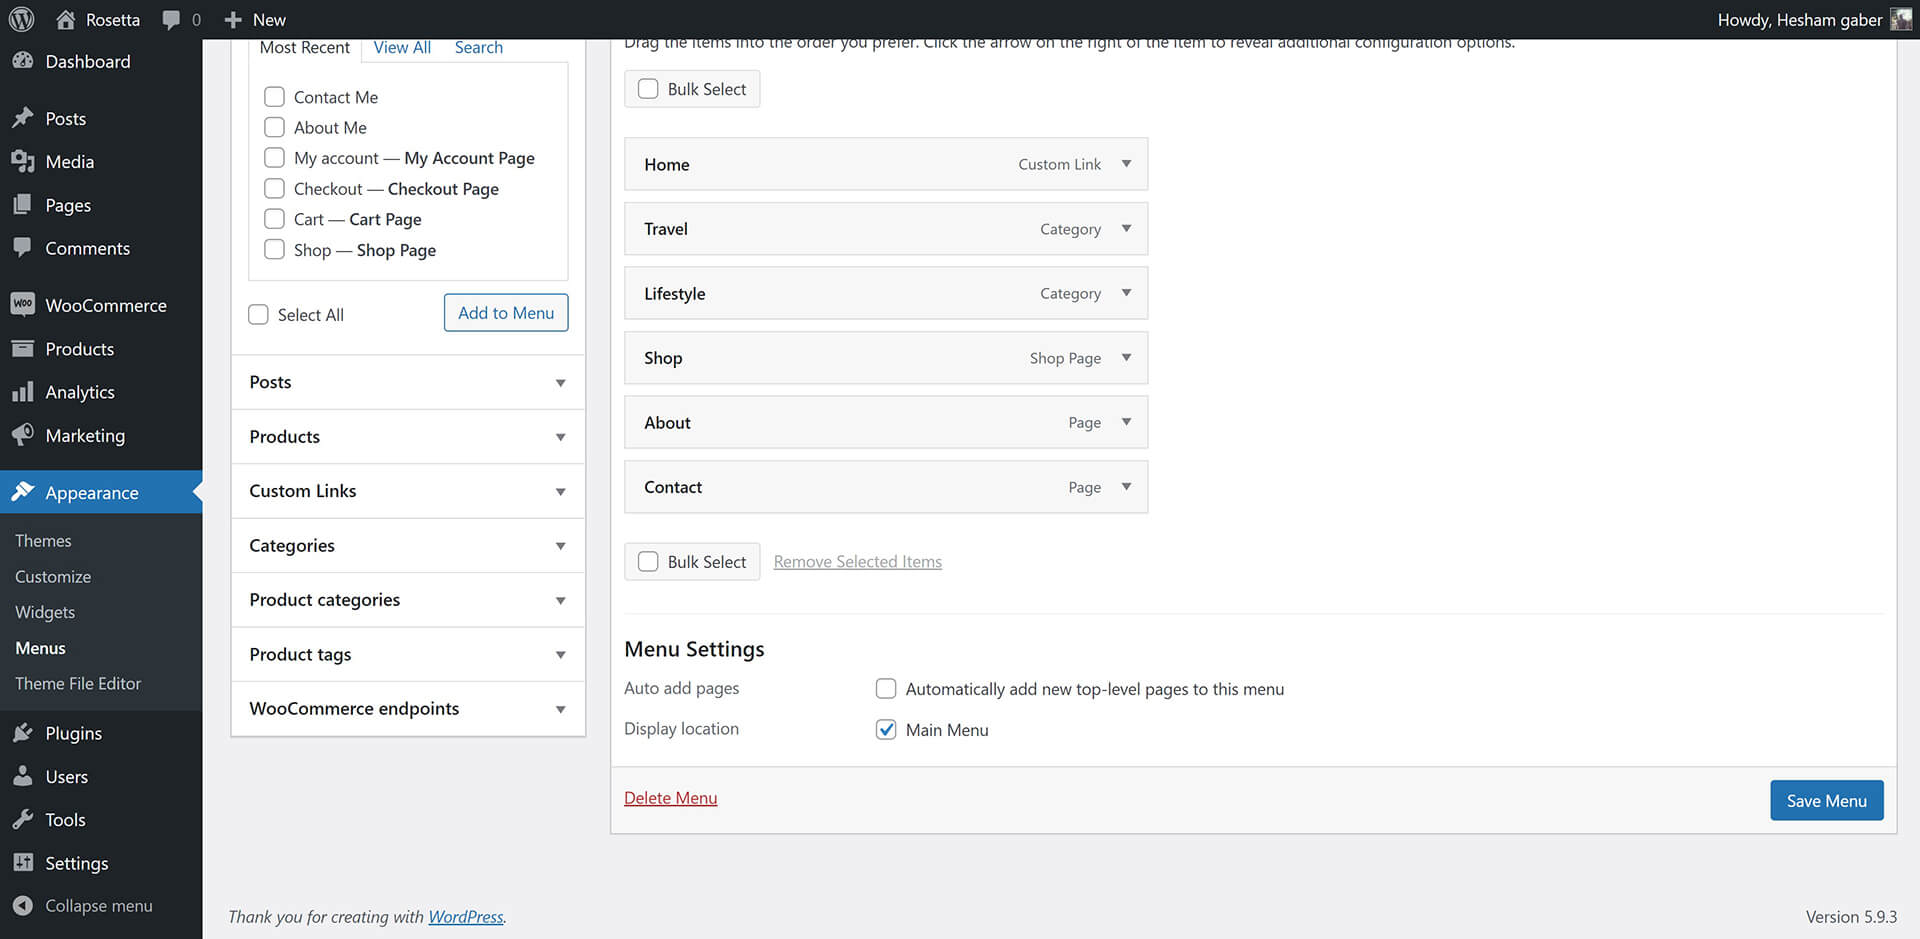1920x939 pixels.
Task: Open the comments bubble icon in admin bar
Action: coord(172,20)
